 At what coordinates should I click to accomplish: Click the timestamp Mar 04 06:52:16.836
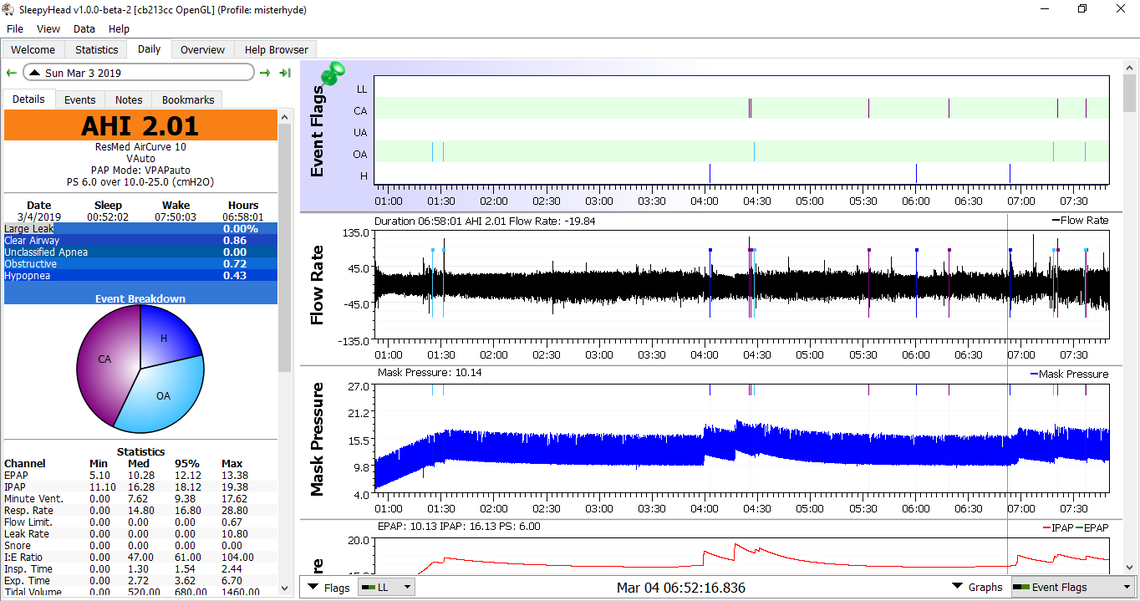click(681, 587)
